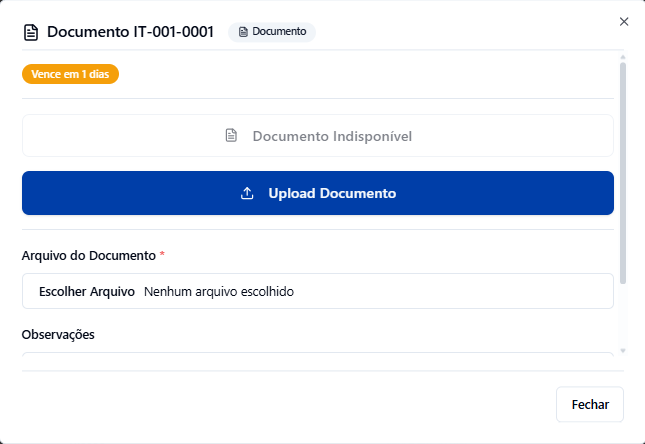Click the Documento type badge label

(x=279, y=32)
